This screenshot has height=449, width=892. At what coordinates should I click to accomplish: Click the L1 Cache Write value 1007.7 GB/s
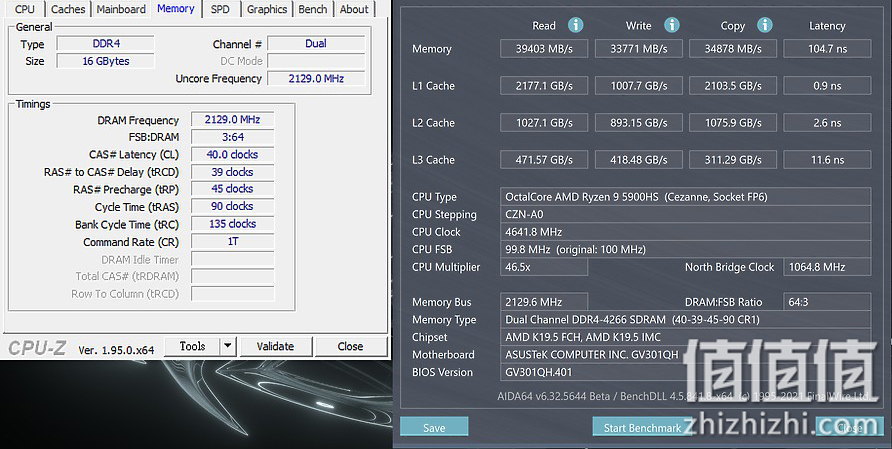[x=639, y=85]
